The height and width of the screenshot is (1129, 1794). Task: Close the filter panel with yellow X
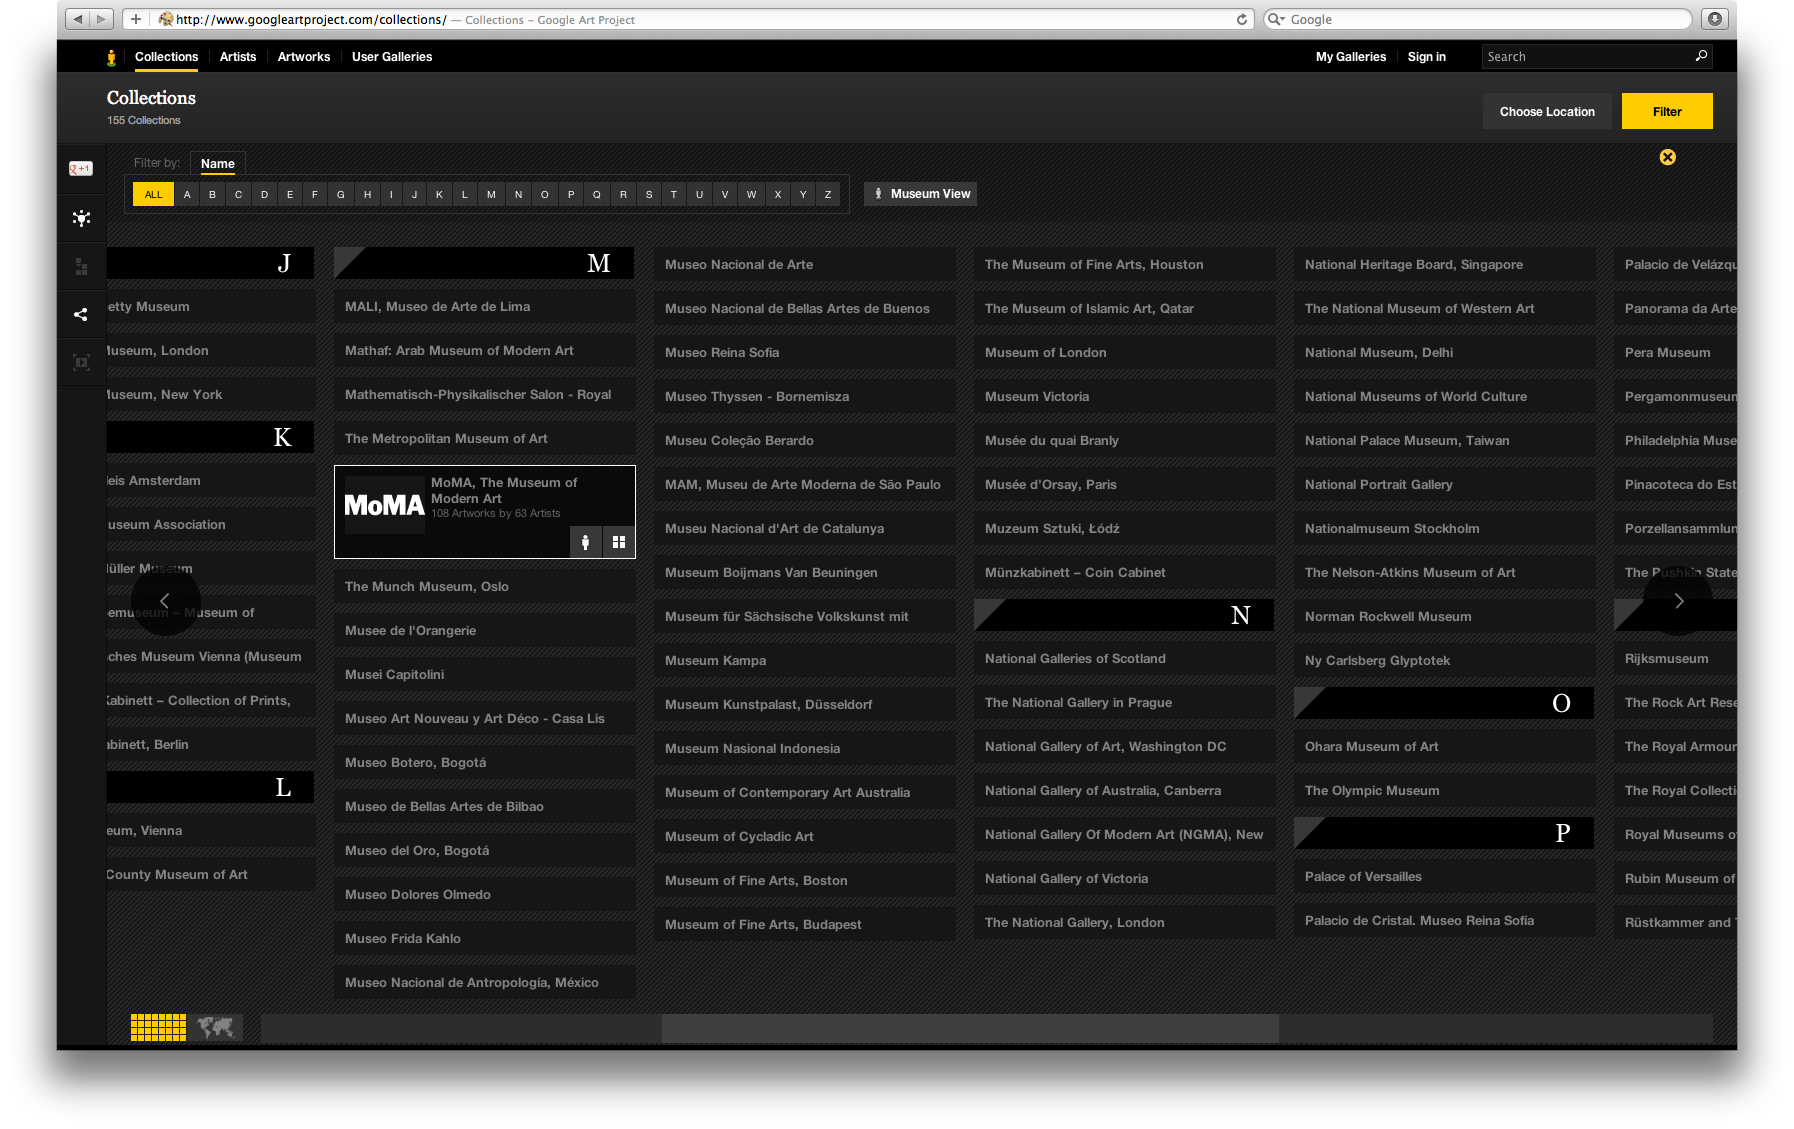[1667, 157]
